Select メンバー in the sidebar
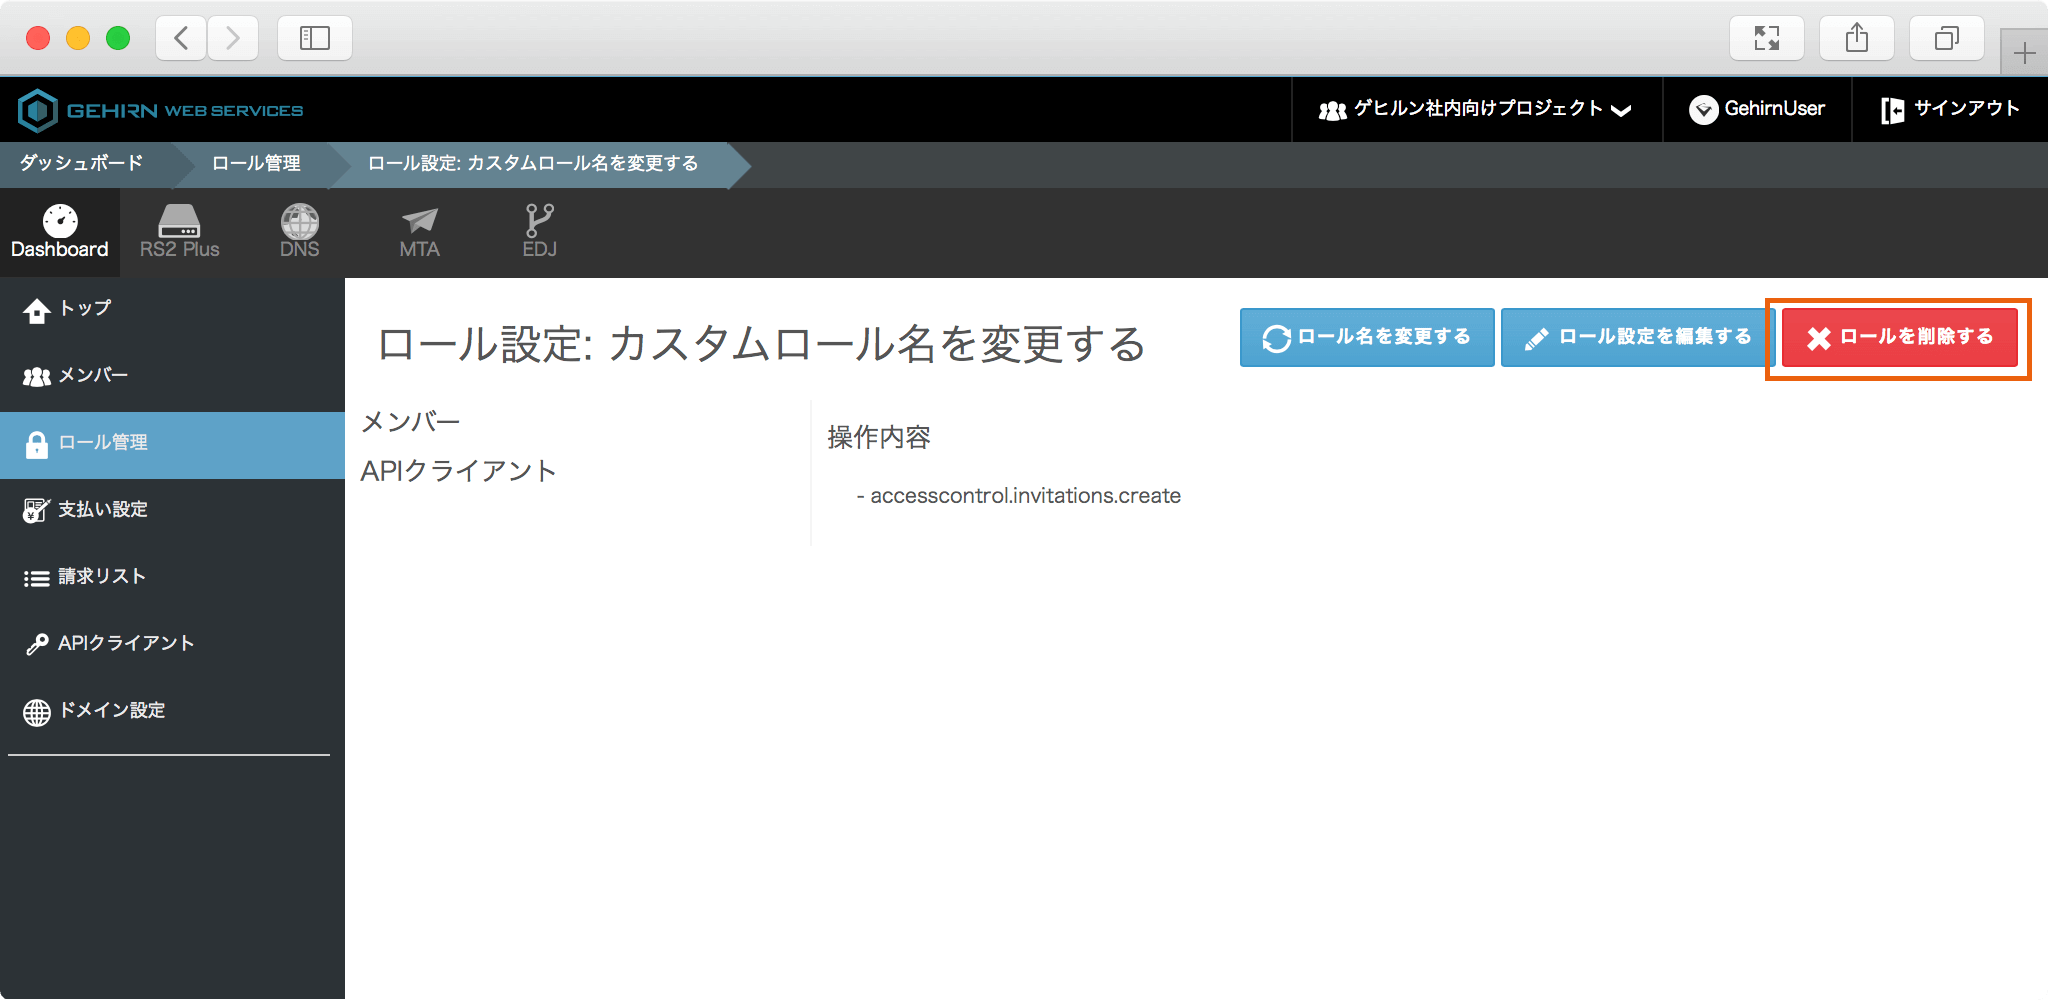The height and width of the screenshot is (1000, 2048). [92, 376]
